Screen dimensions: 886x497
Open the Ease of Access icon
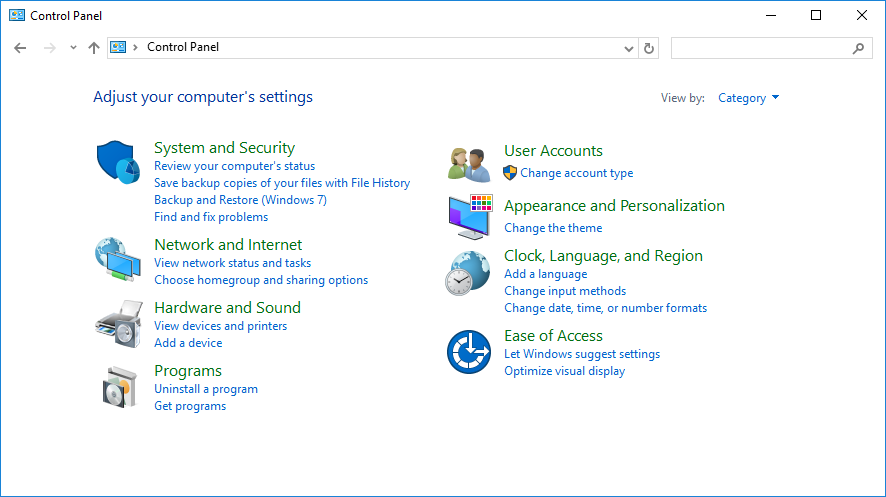point(468,352)
